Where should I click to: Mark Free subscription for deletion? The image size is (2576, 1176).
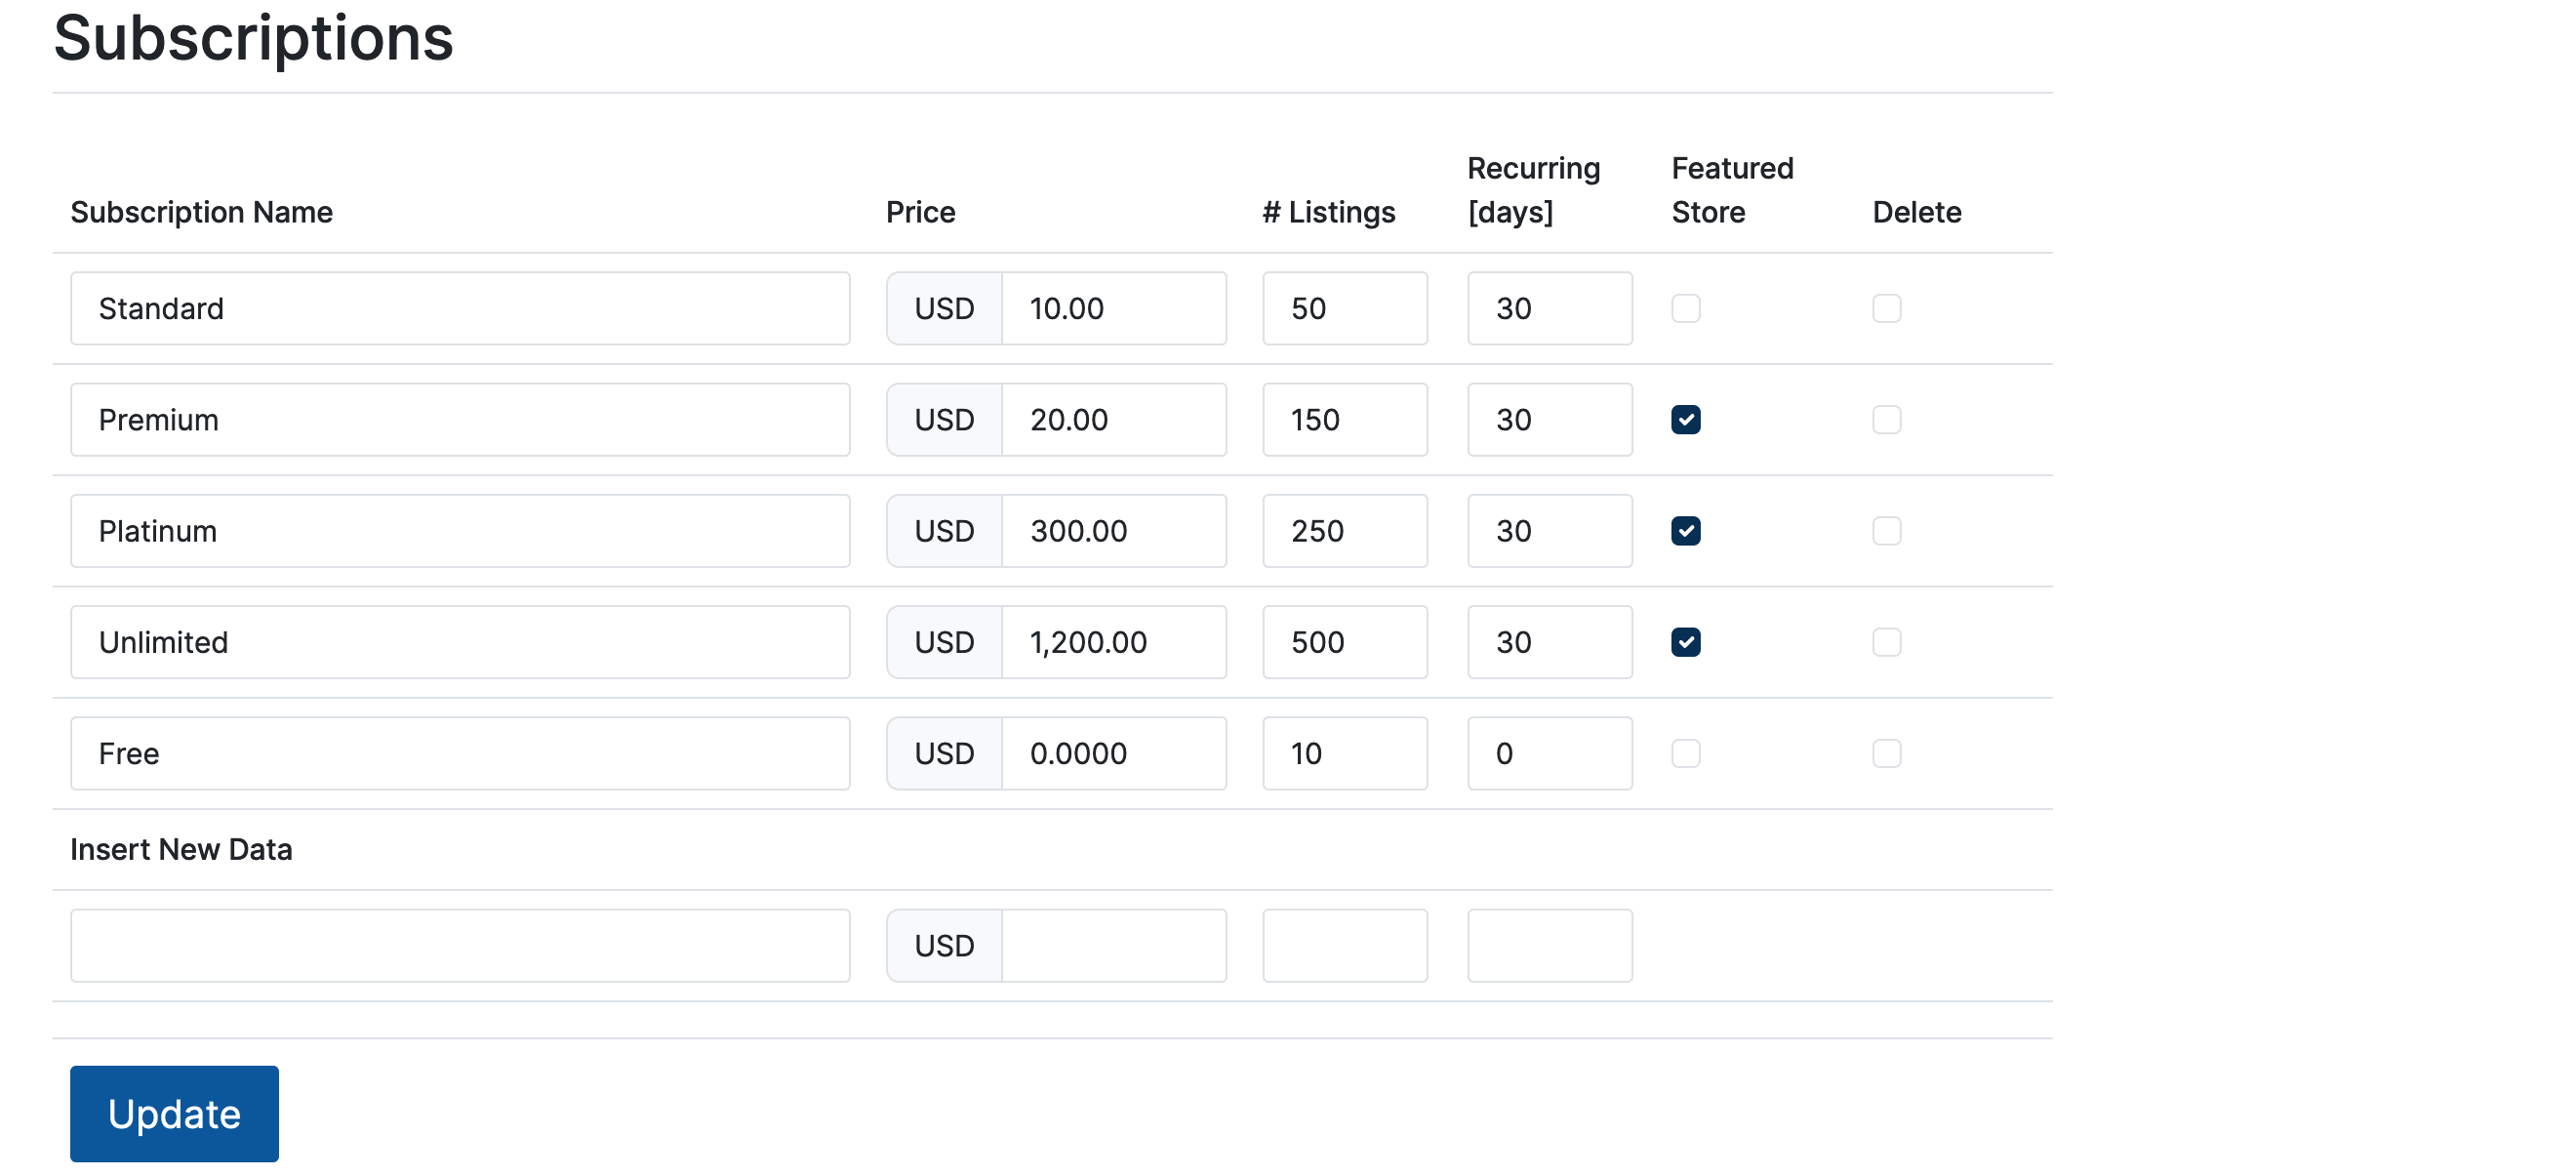point(1886,753)
